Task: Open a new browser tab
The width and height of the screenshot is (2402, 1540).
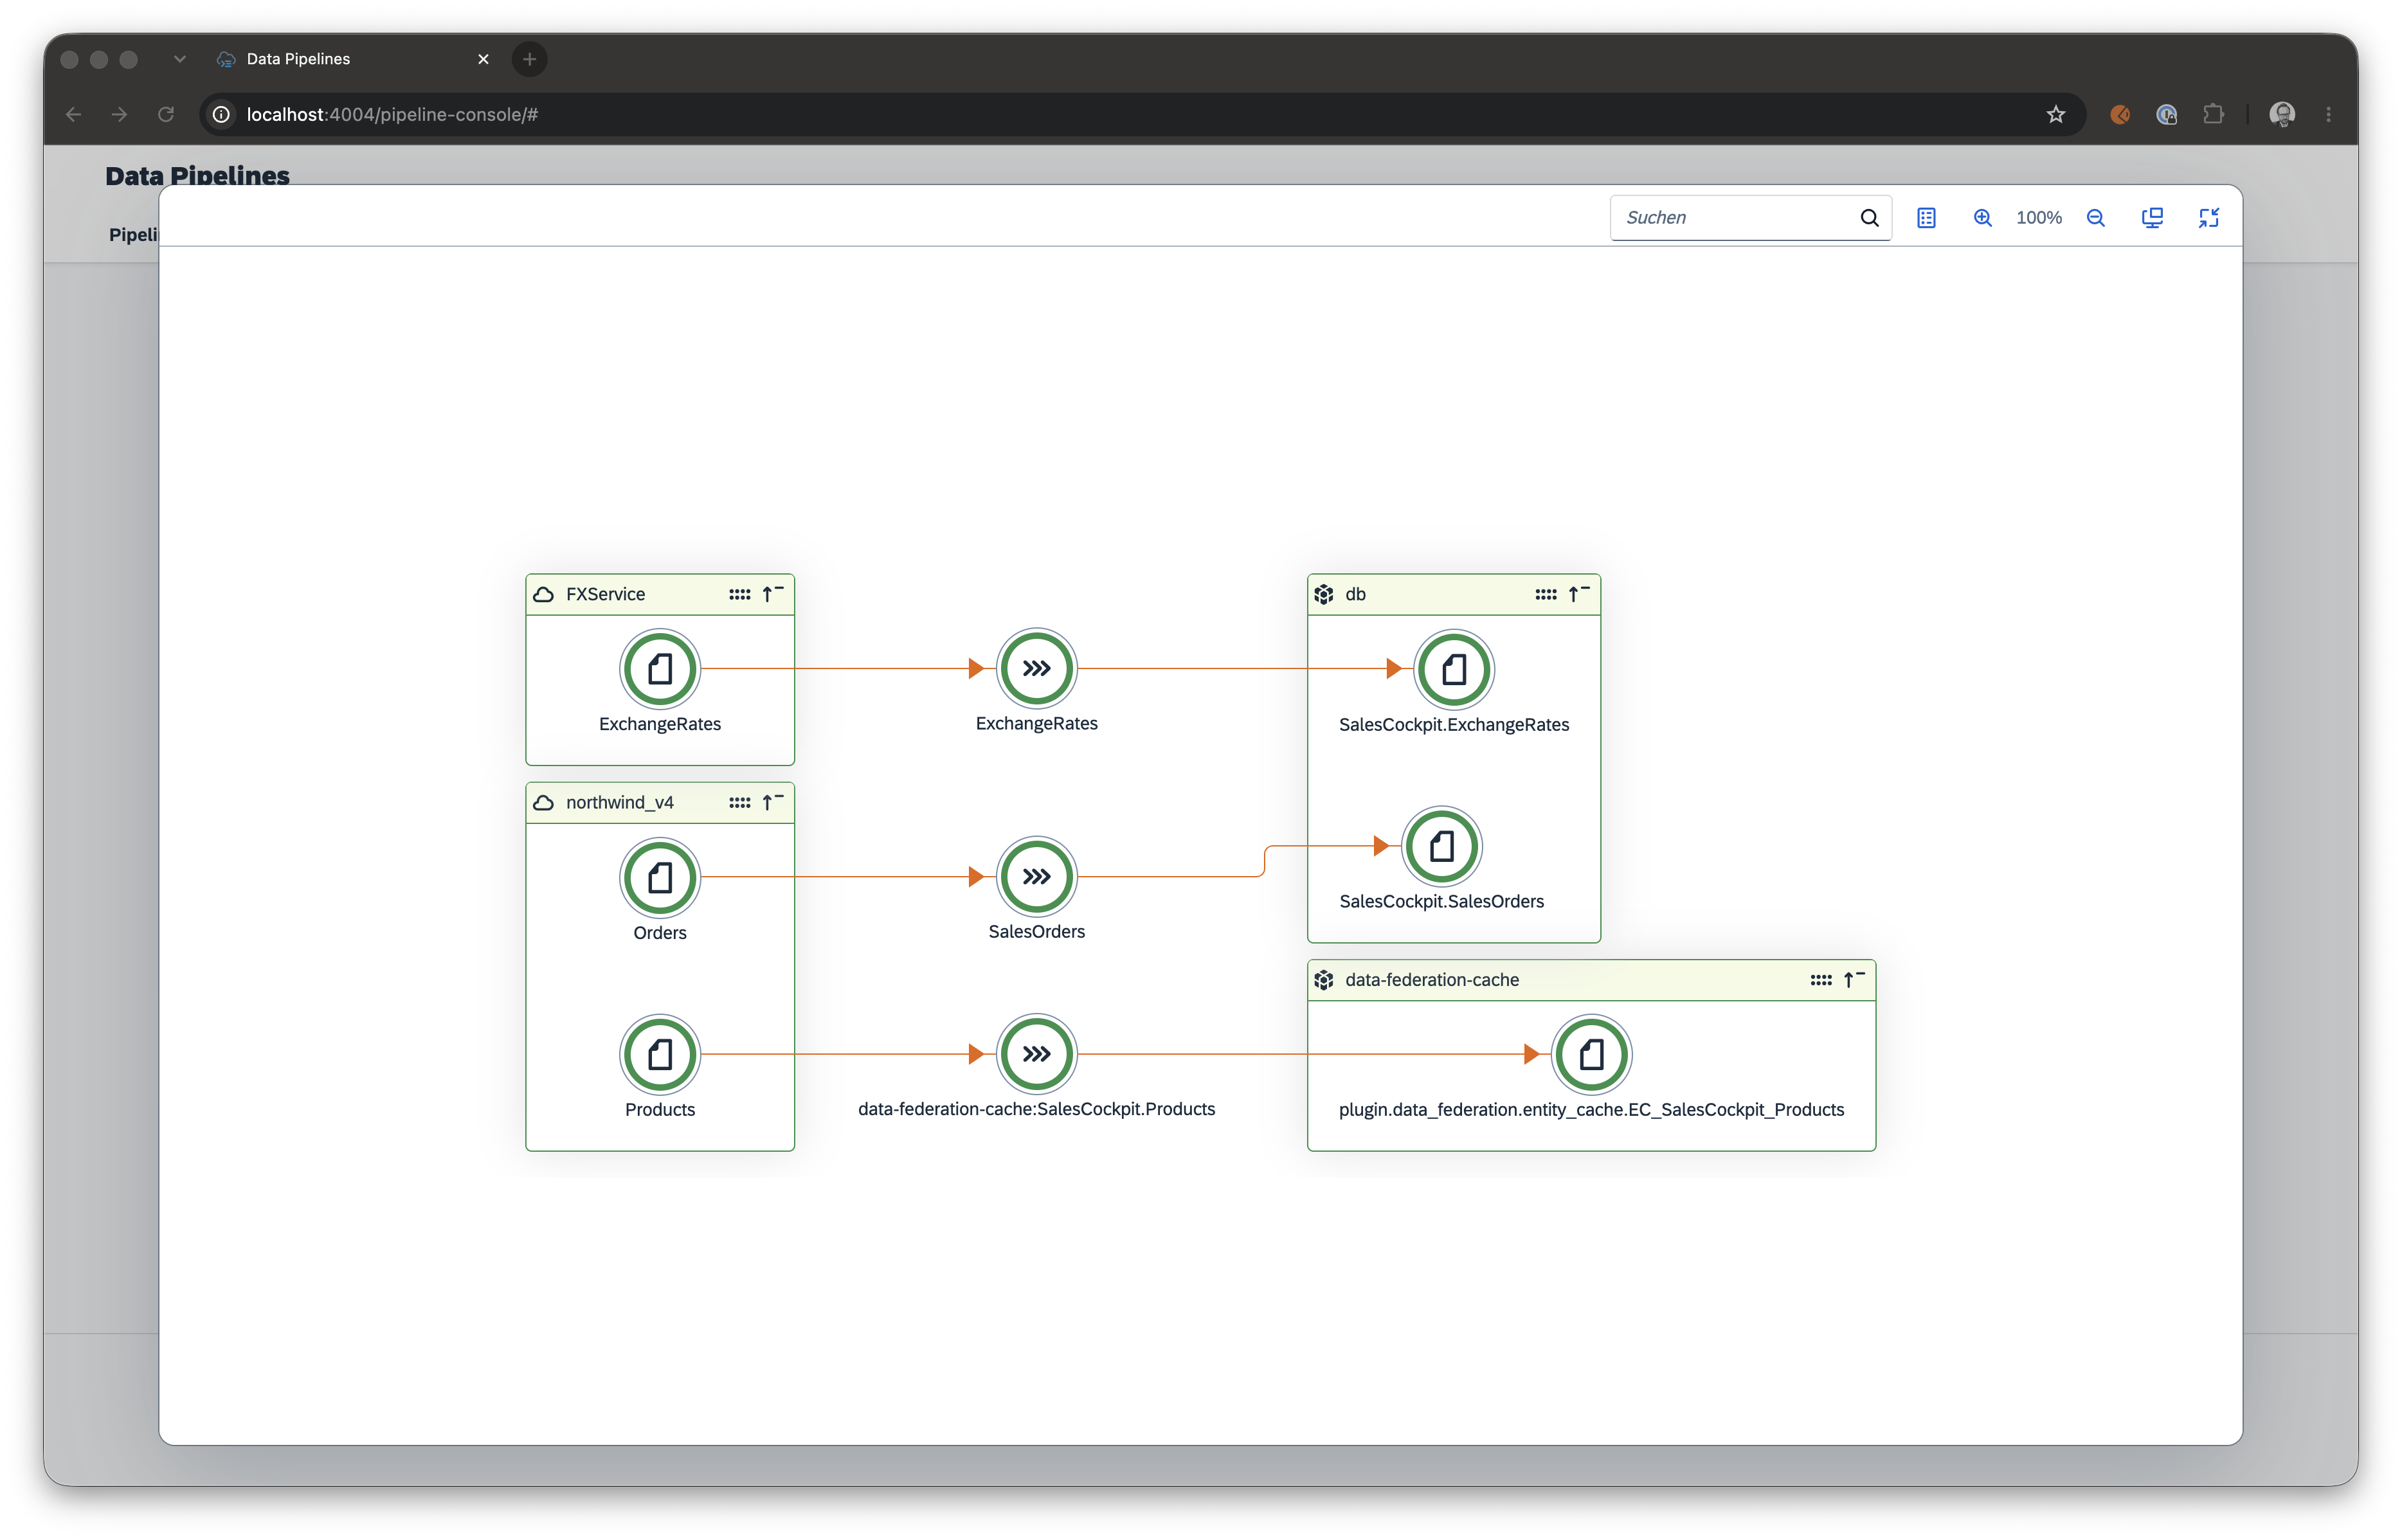Action: (529, 59)
